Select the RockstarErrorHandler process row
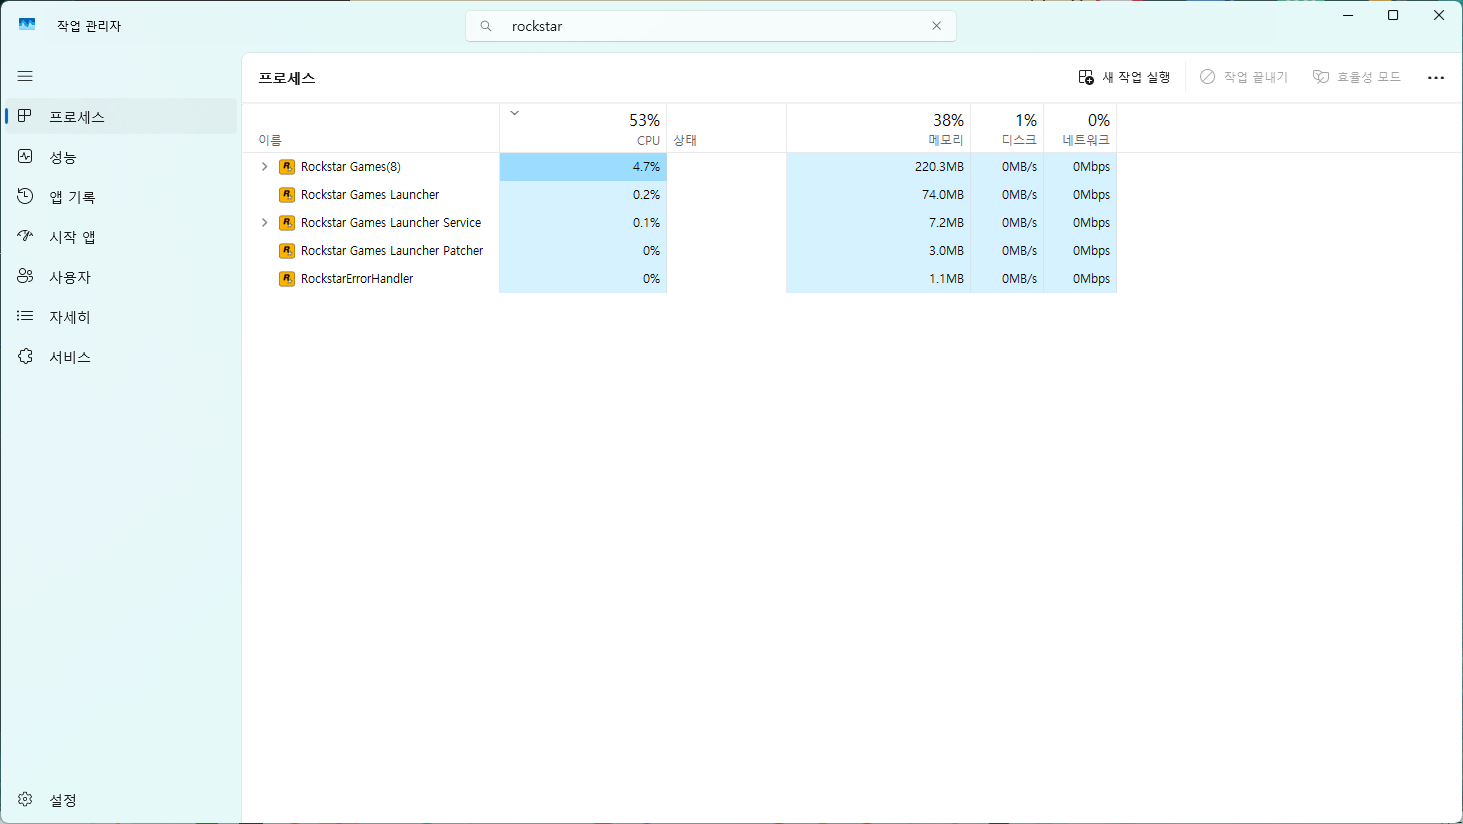1463x824 pixels. [357, 279]
